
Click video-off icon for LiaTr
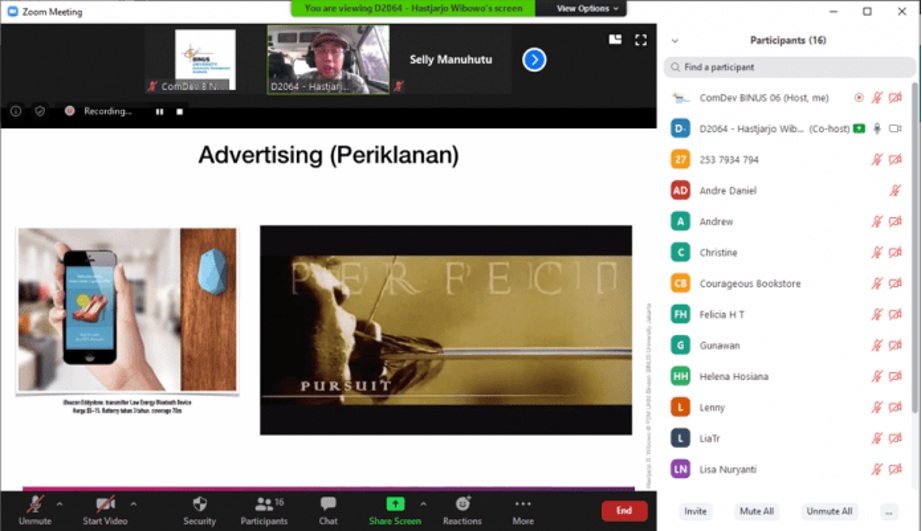(x=895, y=438)
